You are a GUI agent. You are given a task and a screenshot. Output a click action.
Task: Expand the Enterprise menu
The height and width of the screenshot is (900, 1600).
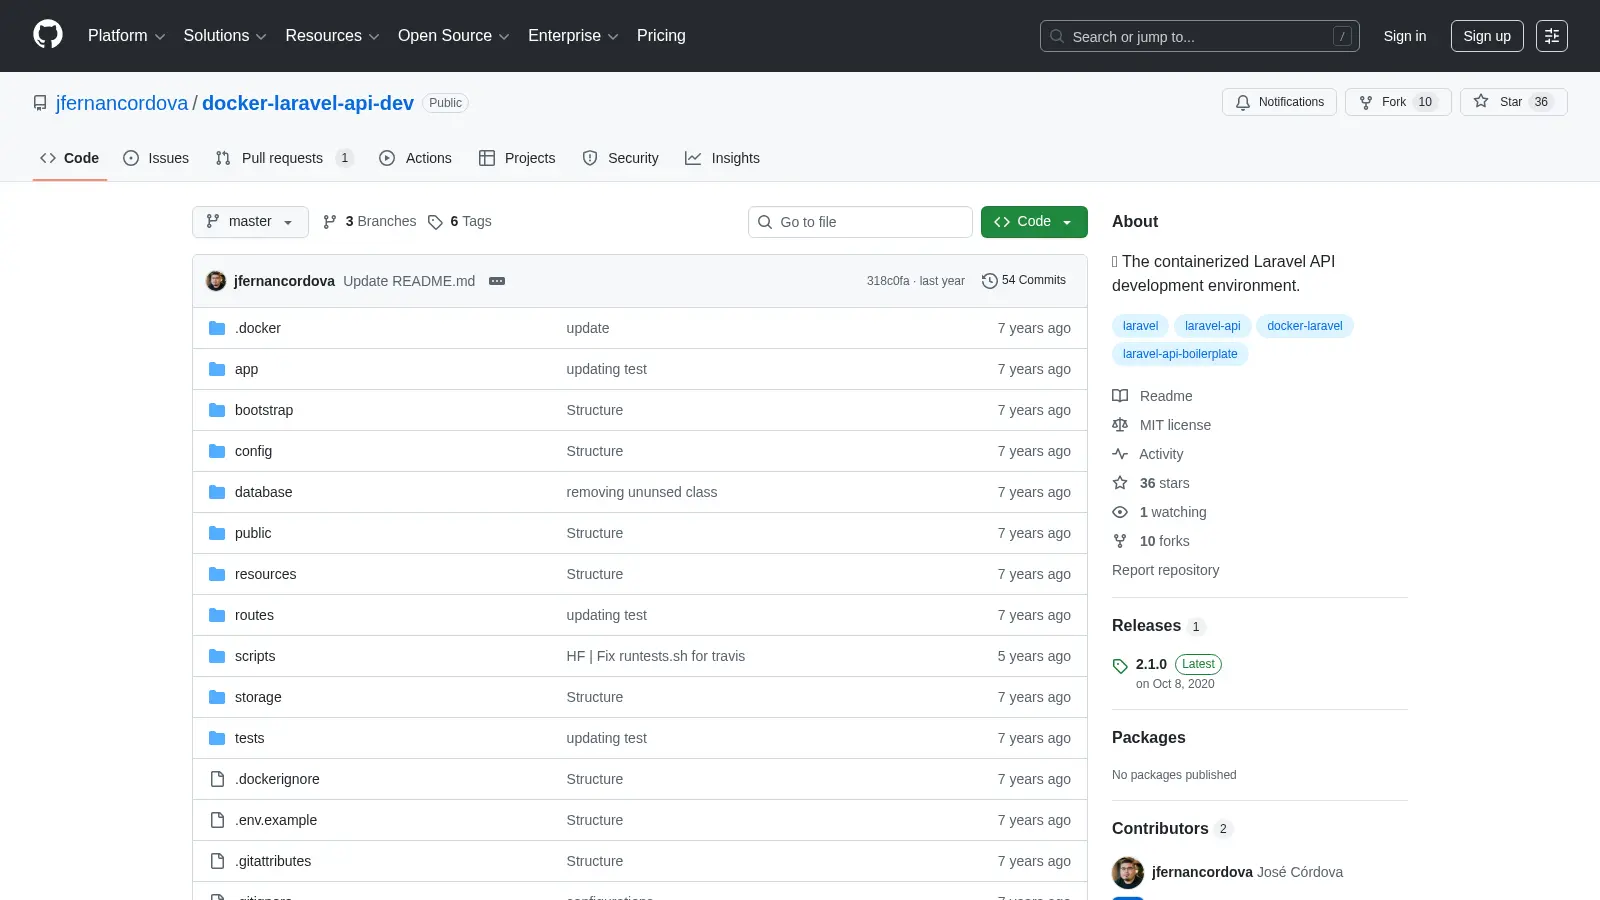573,36
